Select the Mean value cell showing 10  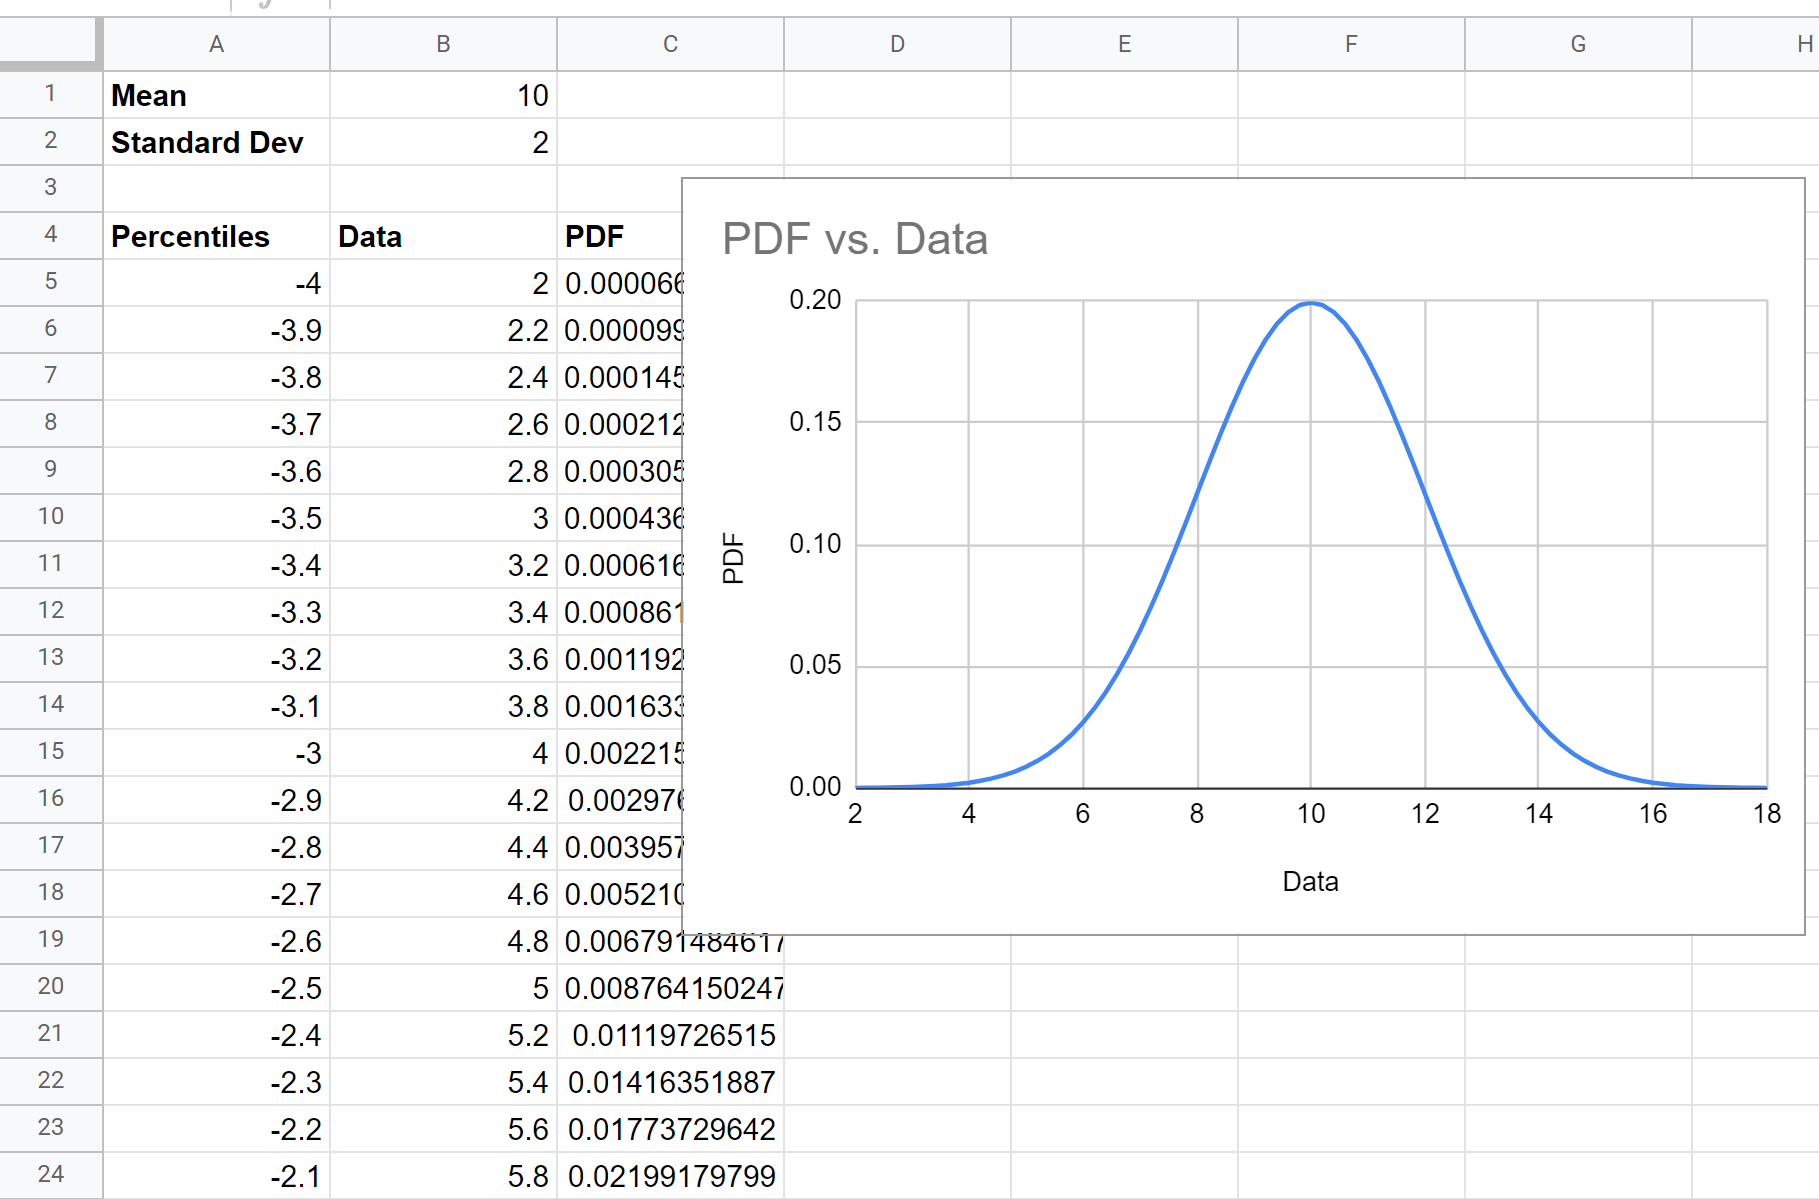point(443,95)
